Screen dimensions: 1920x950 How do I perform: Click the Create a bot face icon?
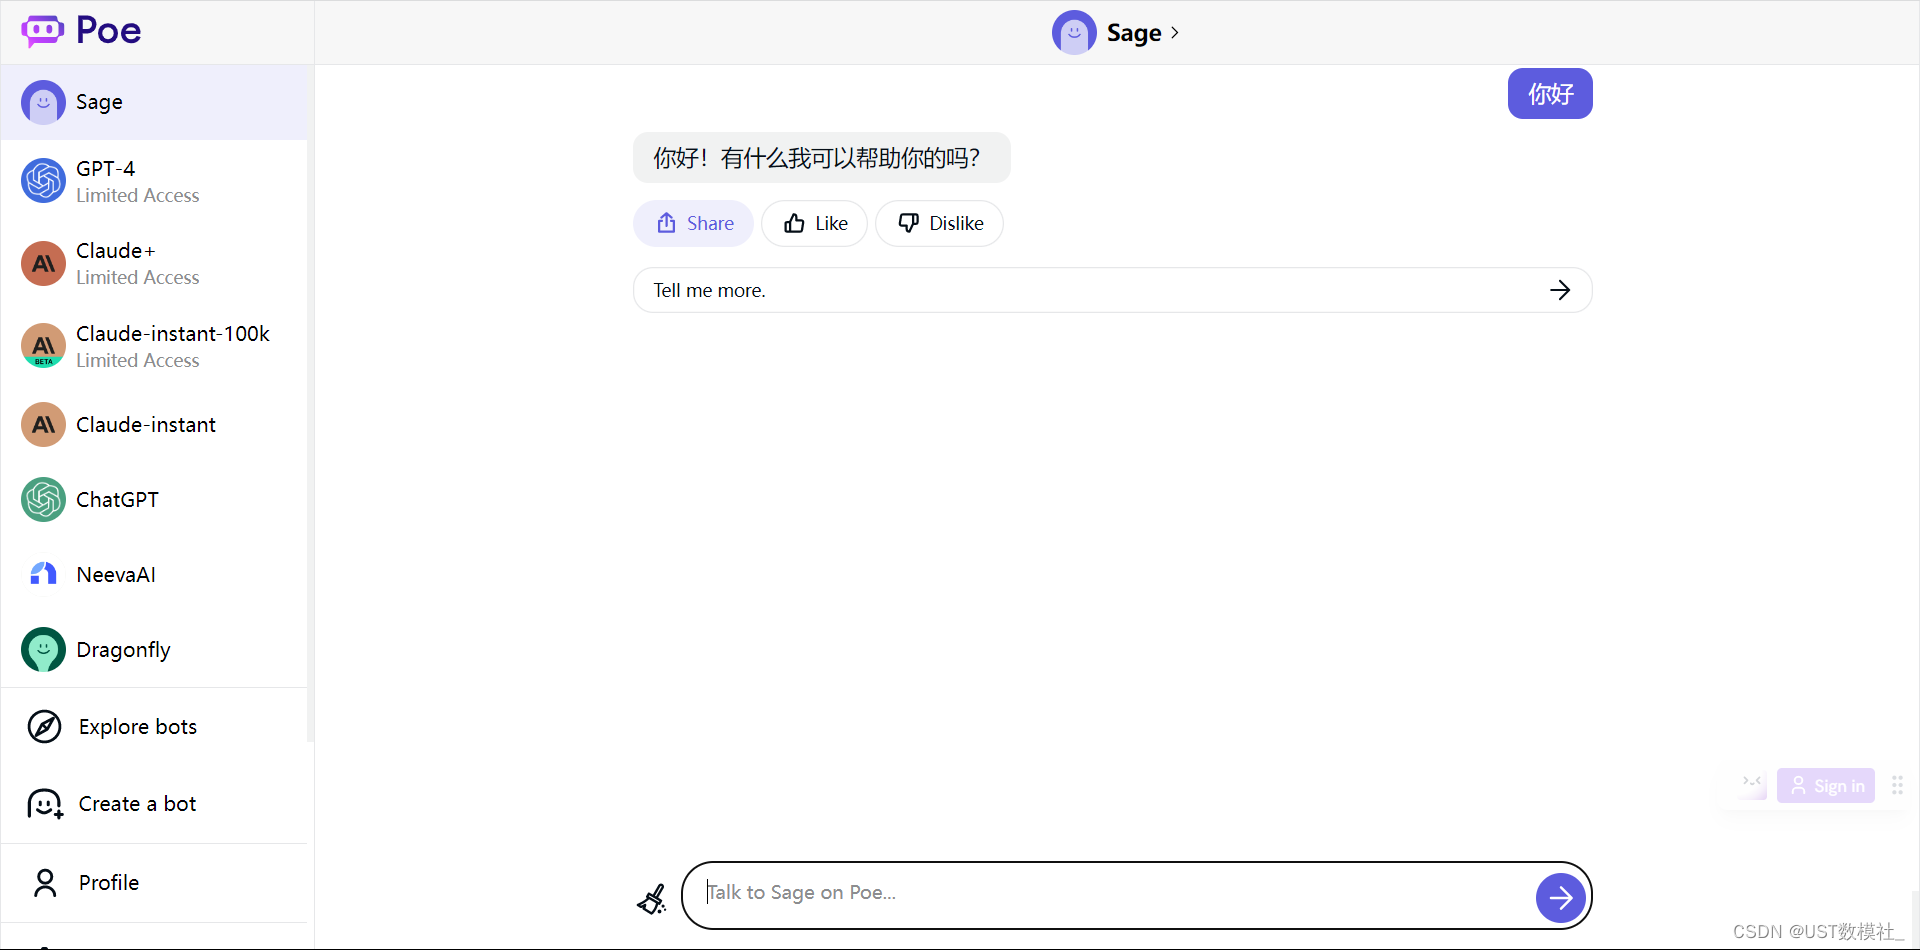(x=45, y=804)
